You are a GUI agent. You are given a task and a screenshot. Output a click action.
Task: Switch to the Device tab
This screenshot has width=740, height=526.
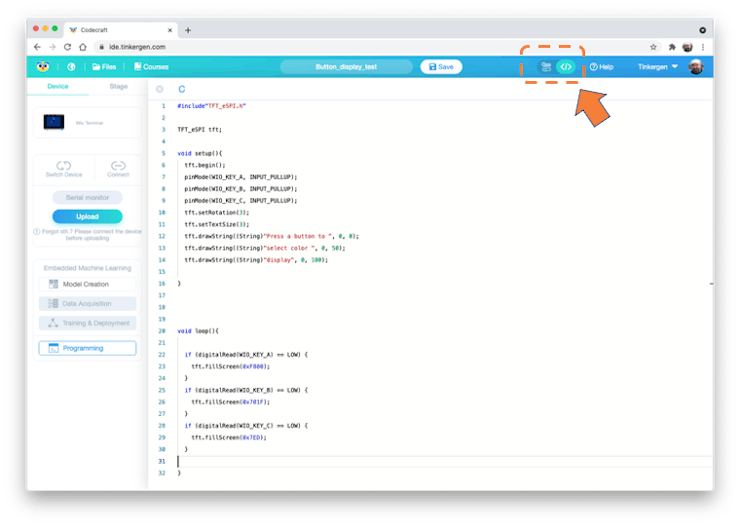coord(58,86)
